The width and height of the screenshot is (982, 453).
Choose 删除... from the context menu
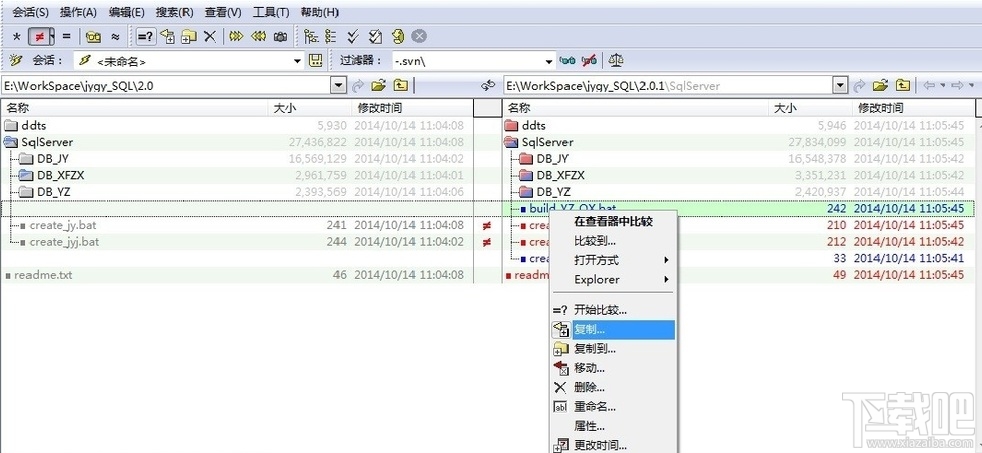[x=612, y=388]
